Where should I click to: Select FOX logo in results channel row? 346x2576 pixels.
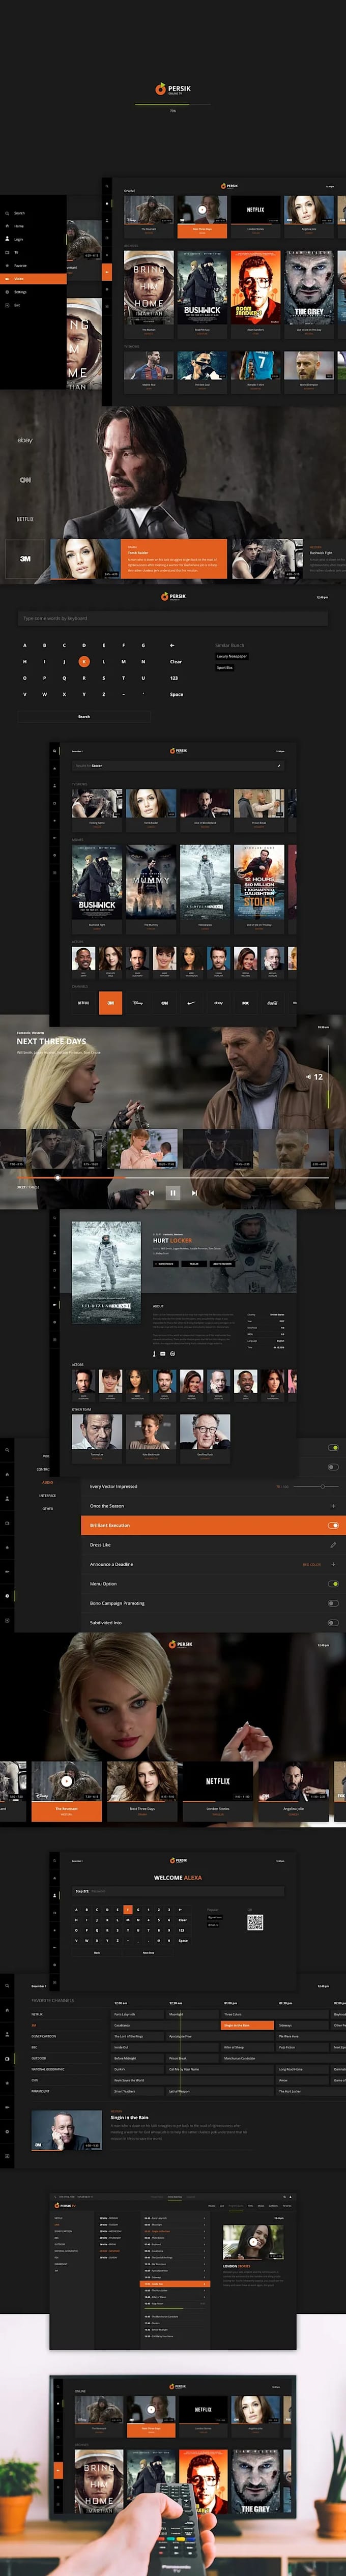[245, 1002]
